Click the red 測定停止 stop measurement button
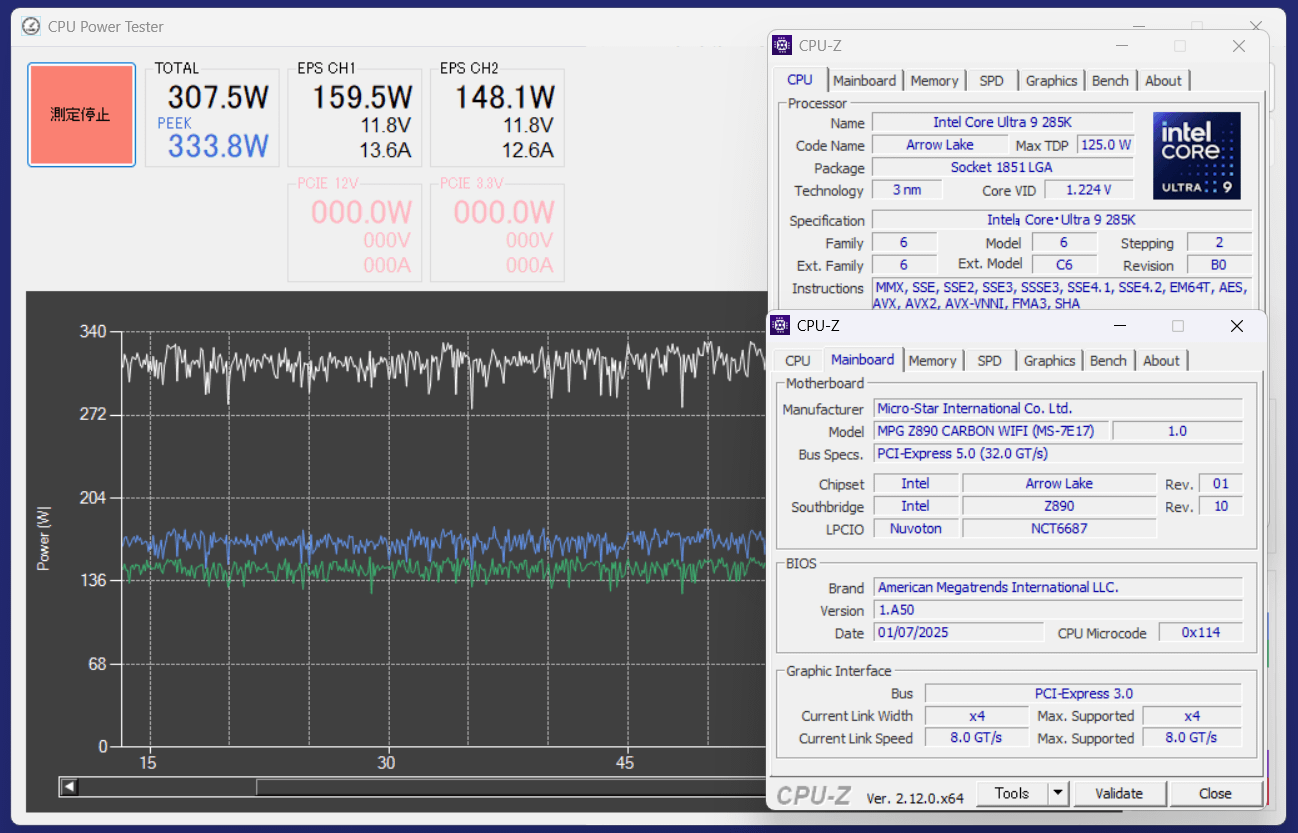This screenshot has height=833, width=1298. 81,115
